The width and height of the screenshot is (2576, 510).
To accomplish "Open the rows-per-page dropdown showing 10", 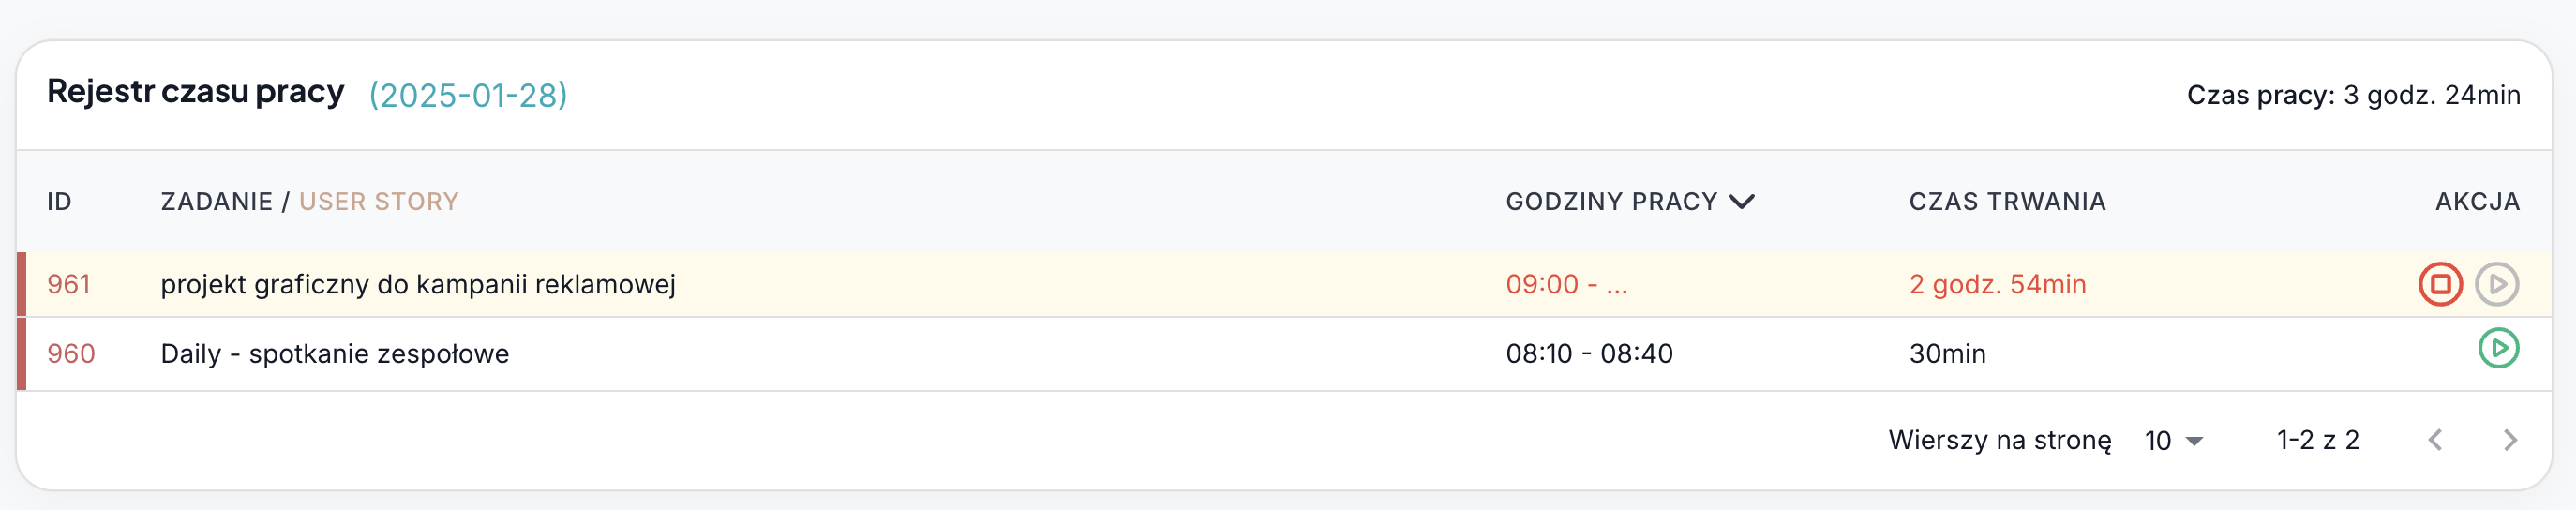I will coord(2174,441).
